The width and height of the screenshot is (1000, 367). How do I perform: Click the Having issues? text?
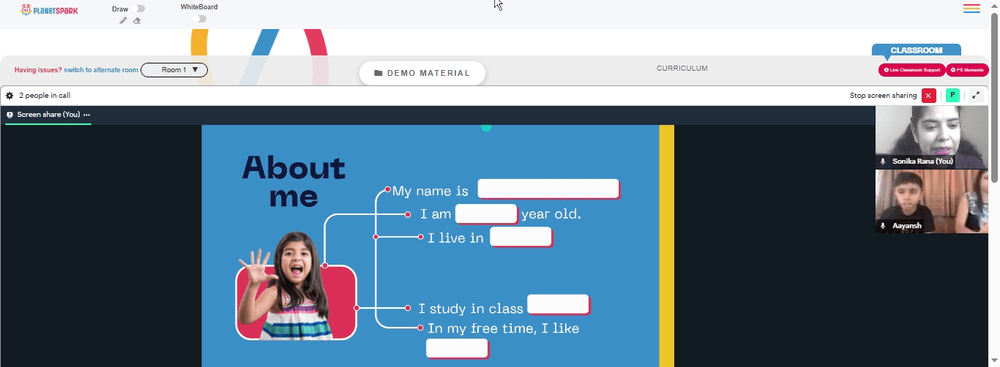pos(38,70)
